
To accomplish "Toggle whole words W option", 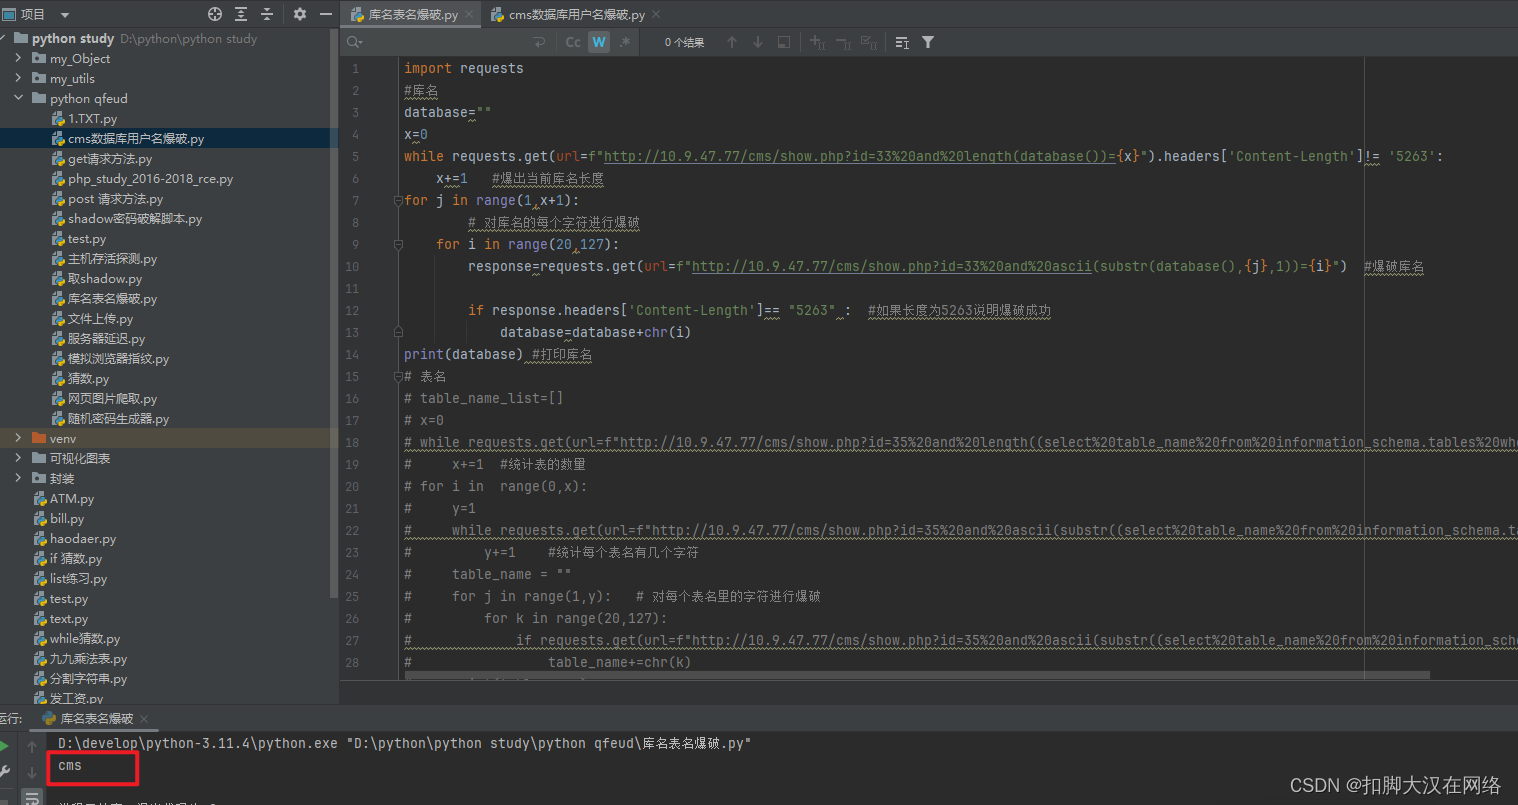I will 599,42.
